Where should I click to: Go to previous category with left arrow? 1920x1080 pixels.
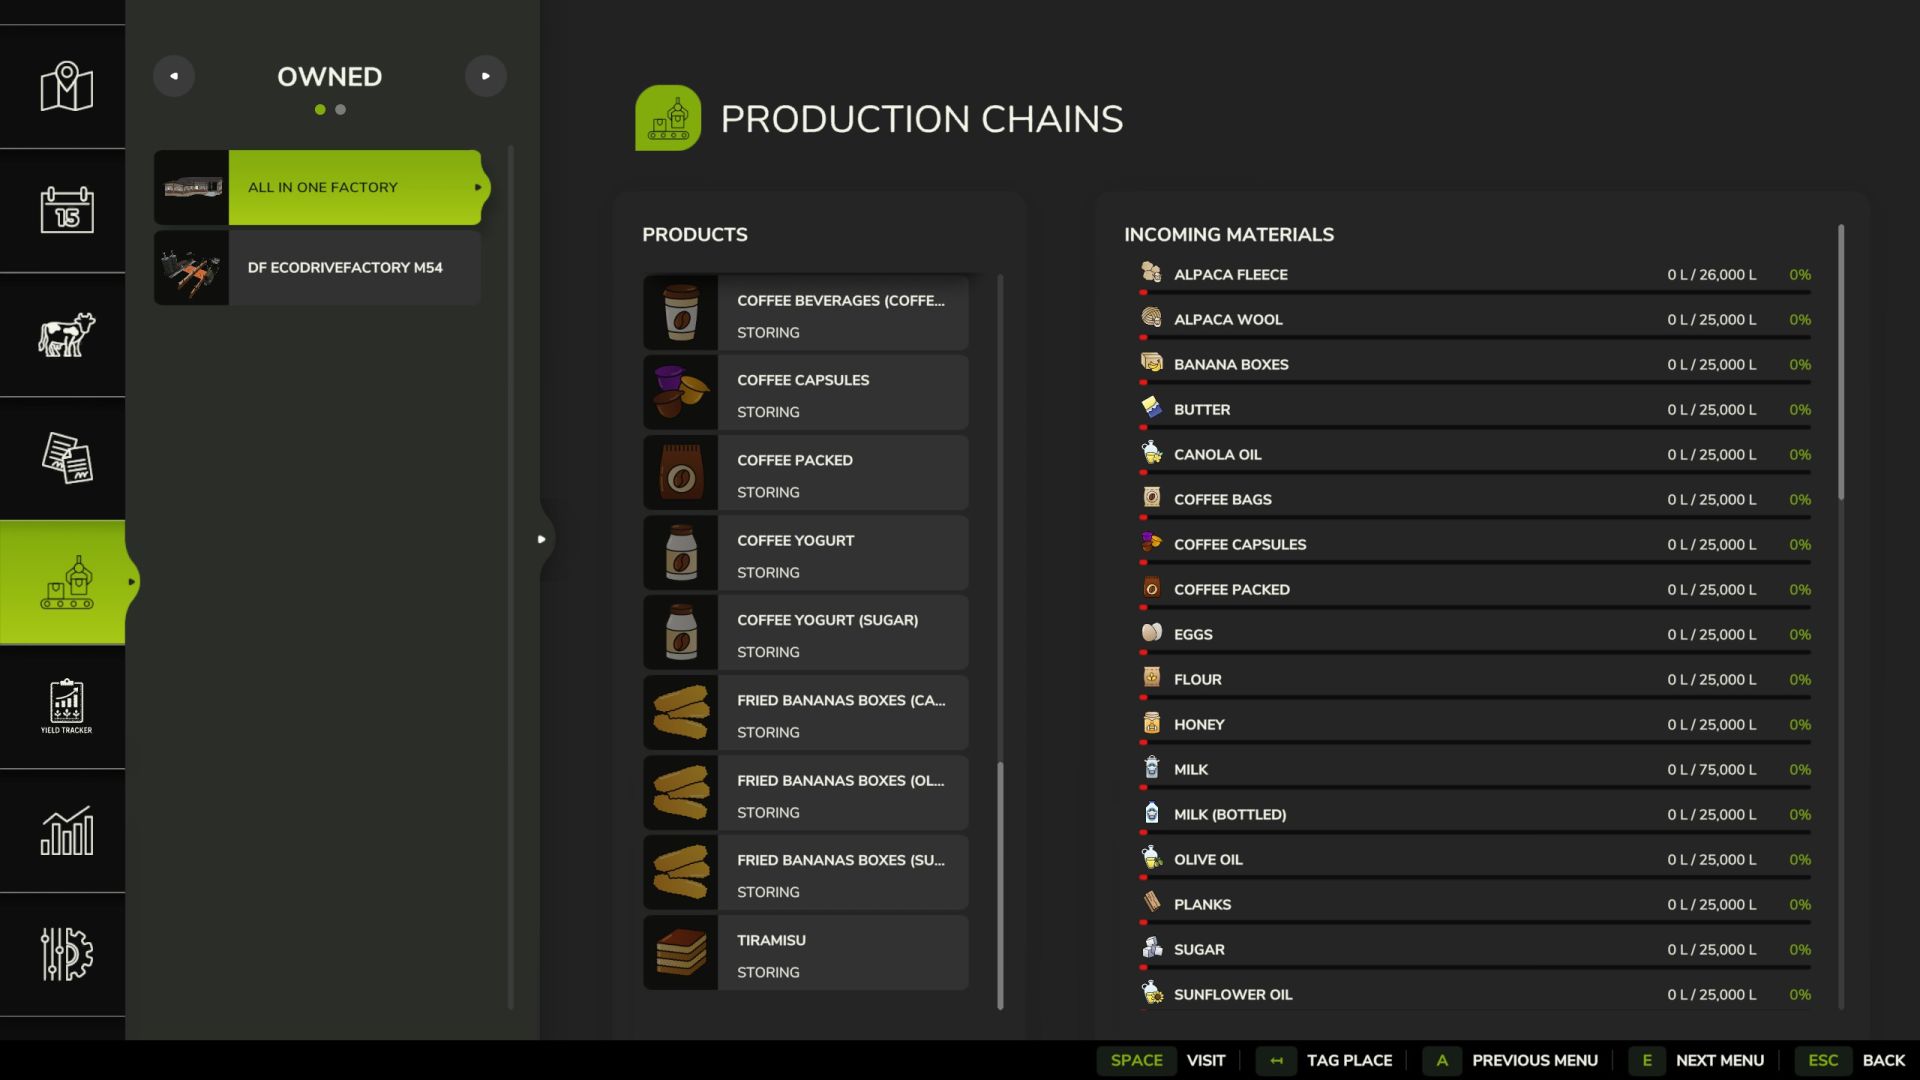pyautogui.click(x=174, y=76)
